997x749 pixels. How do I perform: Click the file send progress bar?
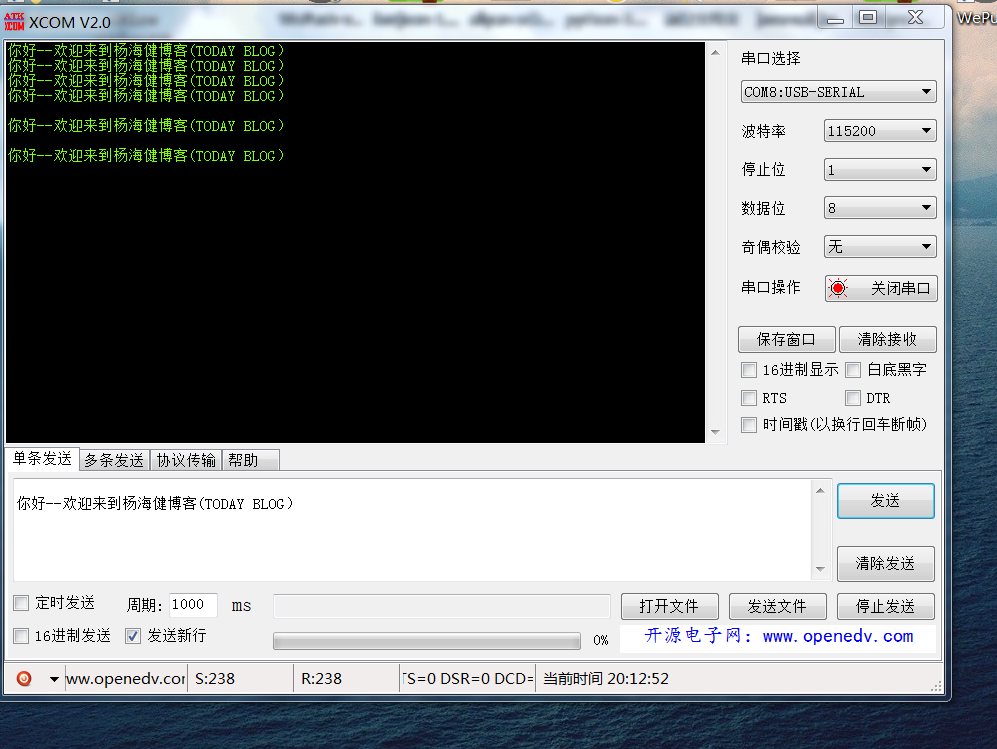click(427, 641)
